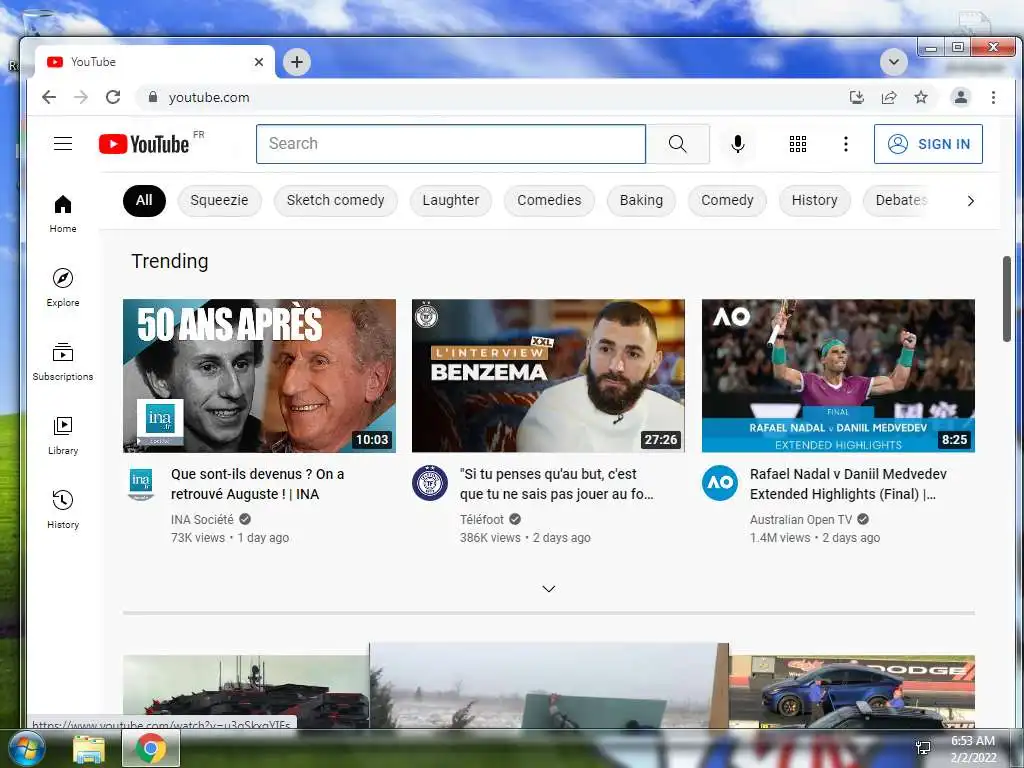This screenshot has width=1024, height=768.
Task: Click browser back arrow
Action: 49,97
